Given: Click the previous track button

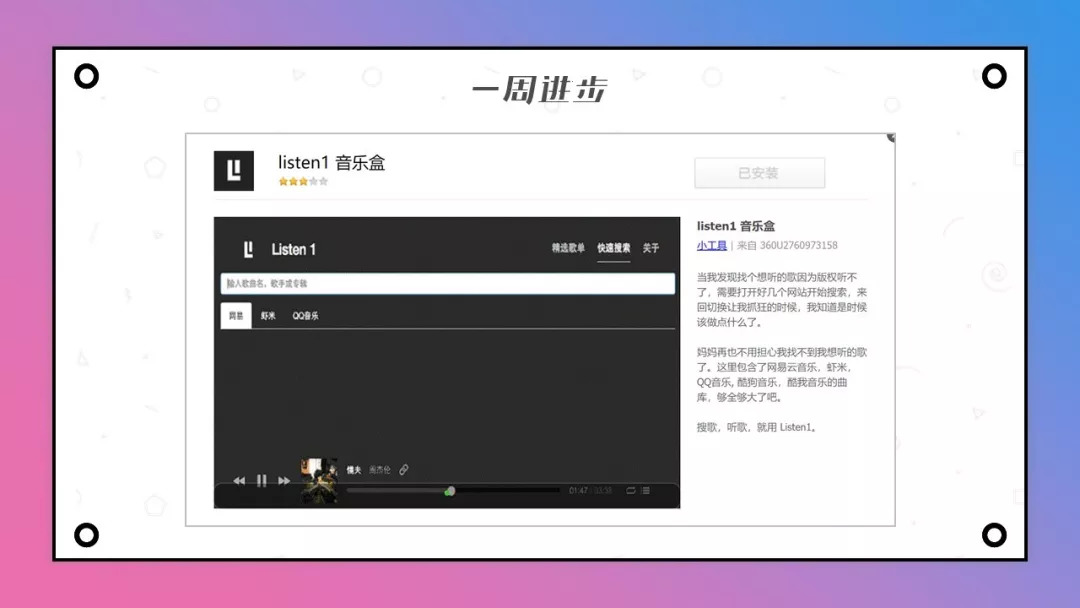Looking at the screenshot, I should (239, 481).
